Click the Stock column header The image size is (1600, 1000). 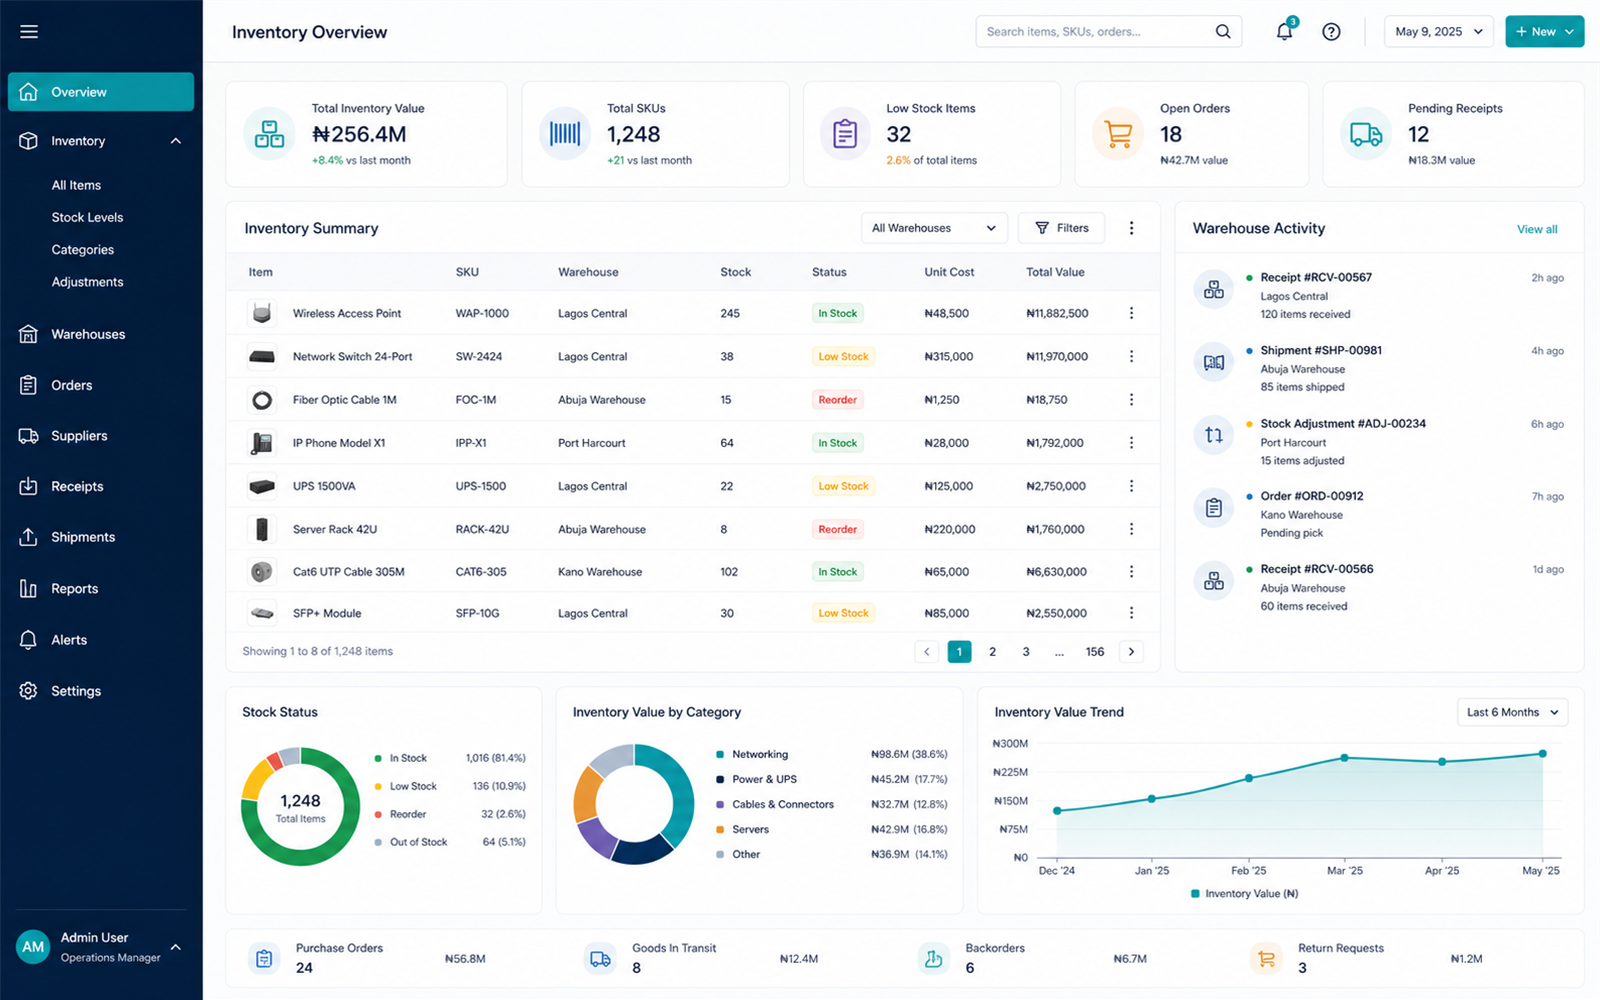click(735, 272)
